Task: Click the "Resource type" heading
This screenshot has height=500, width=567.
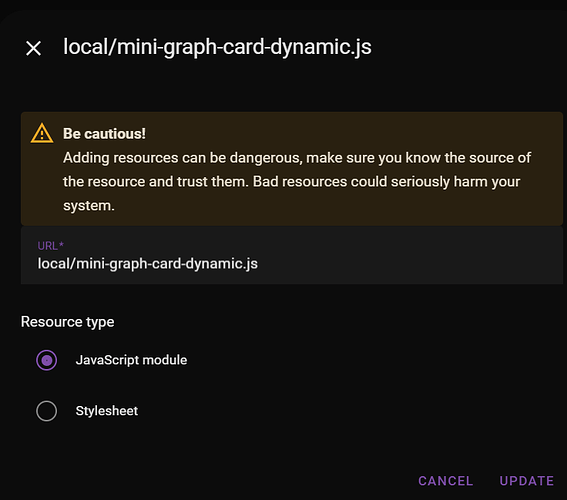Action: point(67,322)
